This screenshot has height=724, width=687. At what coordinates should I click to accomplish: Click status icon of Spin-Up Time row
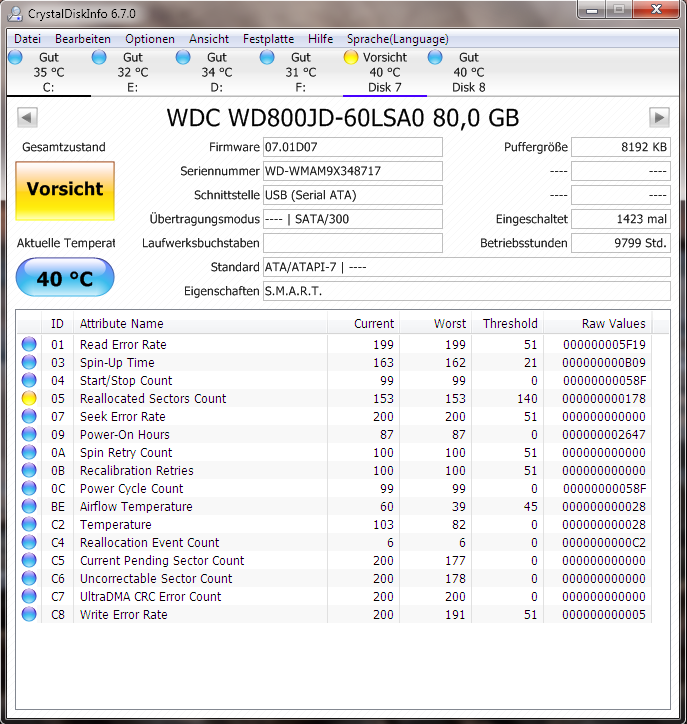click(x=29, y=362)
